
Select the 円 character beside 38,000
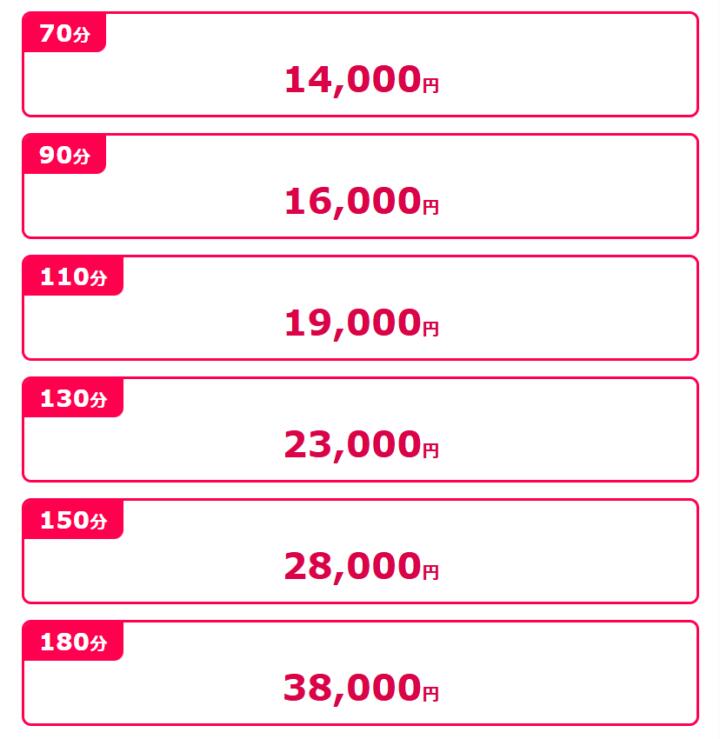[x=431, y=694]
